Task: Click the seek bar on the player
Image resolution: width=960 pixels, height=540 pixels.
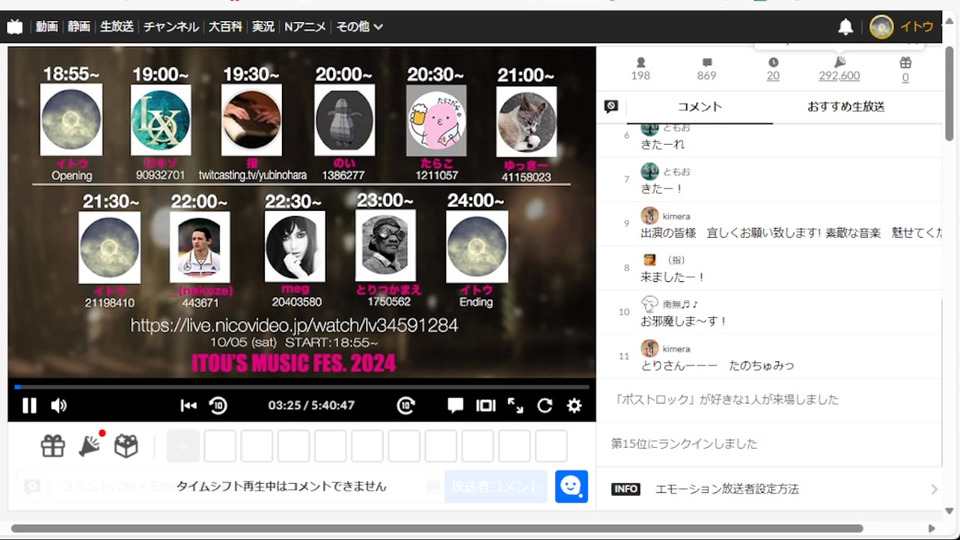Action: [302, 387]
